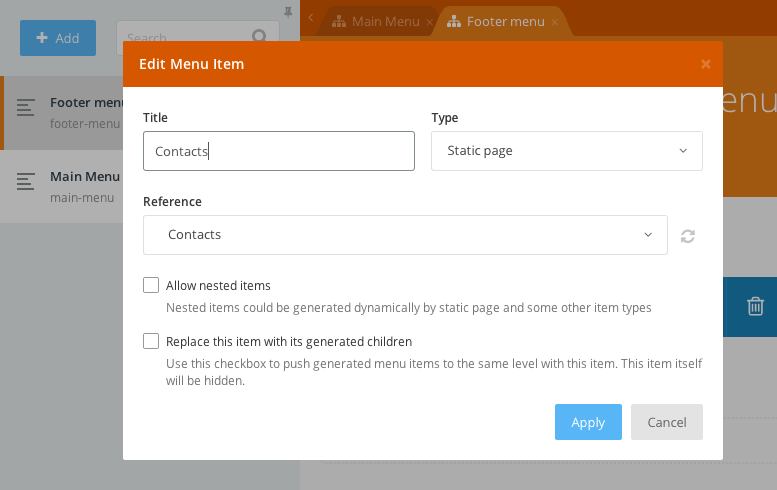The image size is (777, 490).
Task: Select the Footer menu tab
Action: (496, 21)
